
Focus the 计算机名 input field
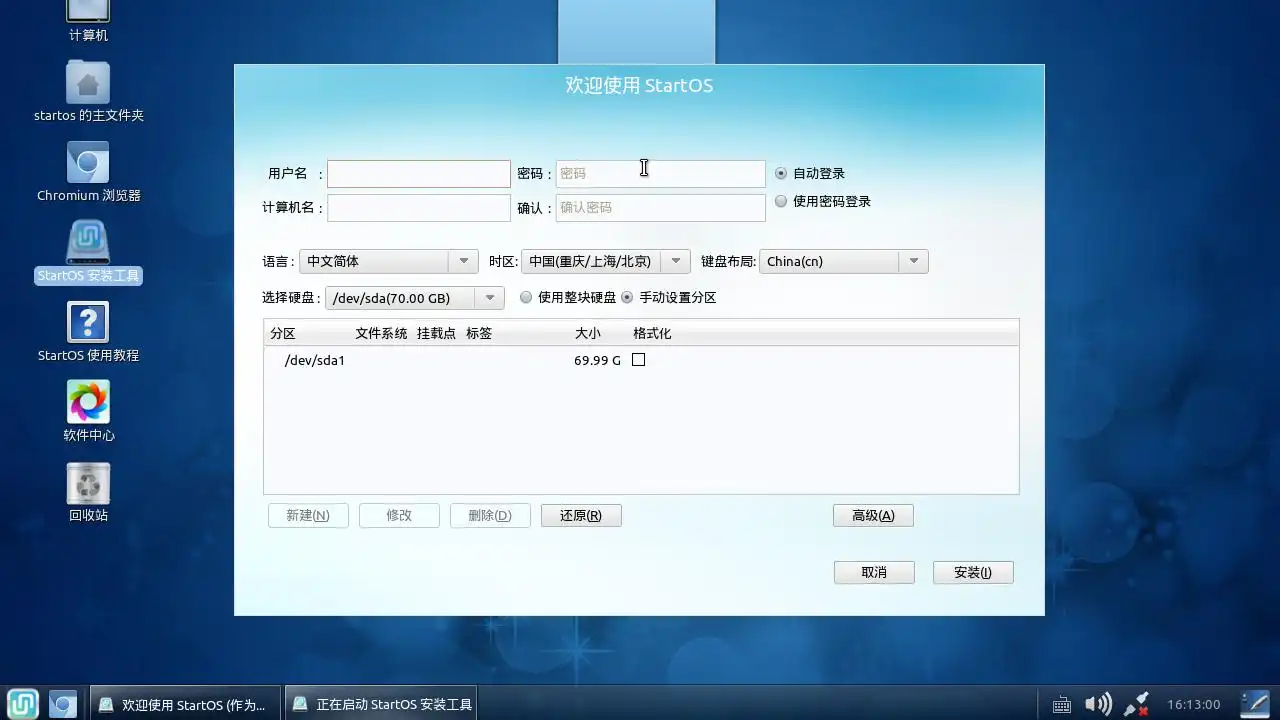[x=419, y=208]
